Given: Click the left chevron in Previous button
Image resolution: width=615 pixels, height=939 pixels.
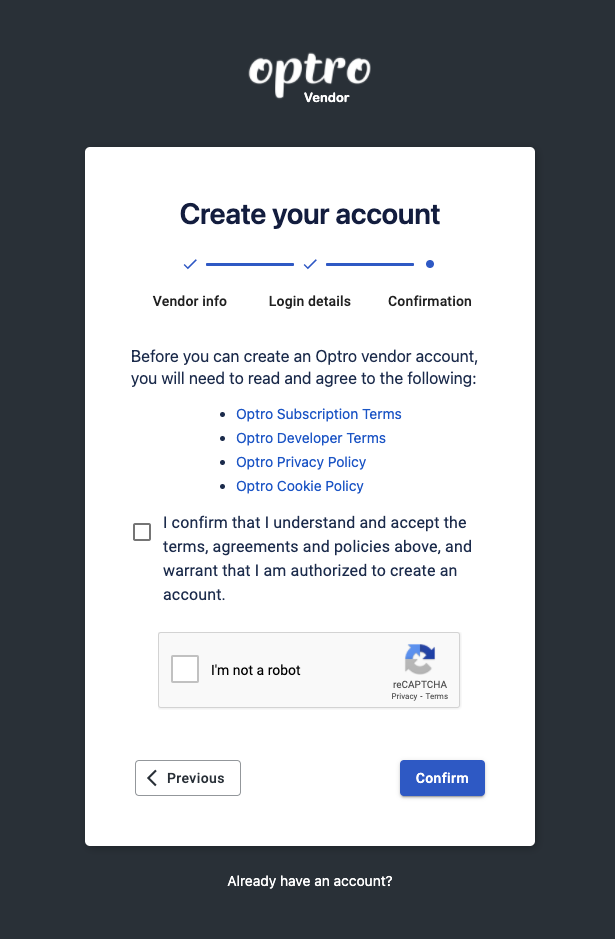Looking at the screenshot, I should coord(152,778).
